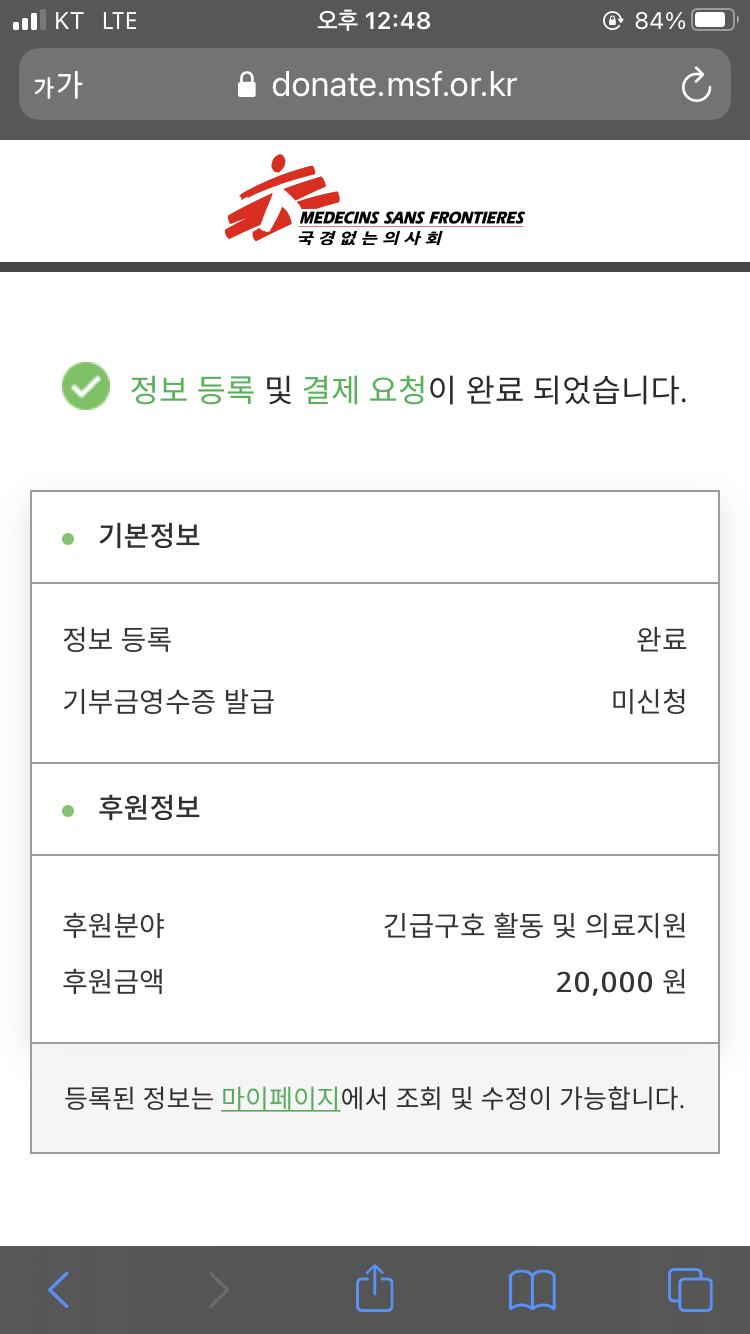Image resolution: width=750 pixels, height=1334 pixels.
Task: Tap the Safari back arrow
Action: [59, 1289]
